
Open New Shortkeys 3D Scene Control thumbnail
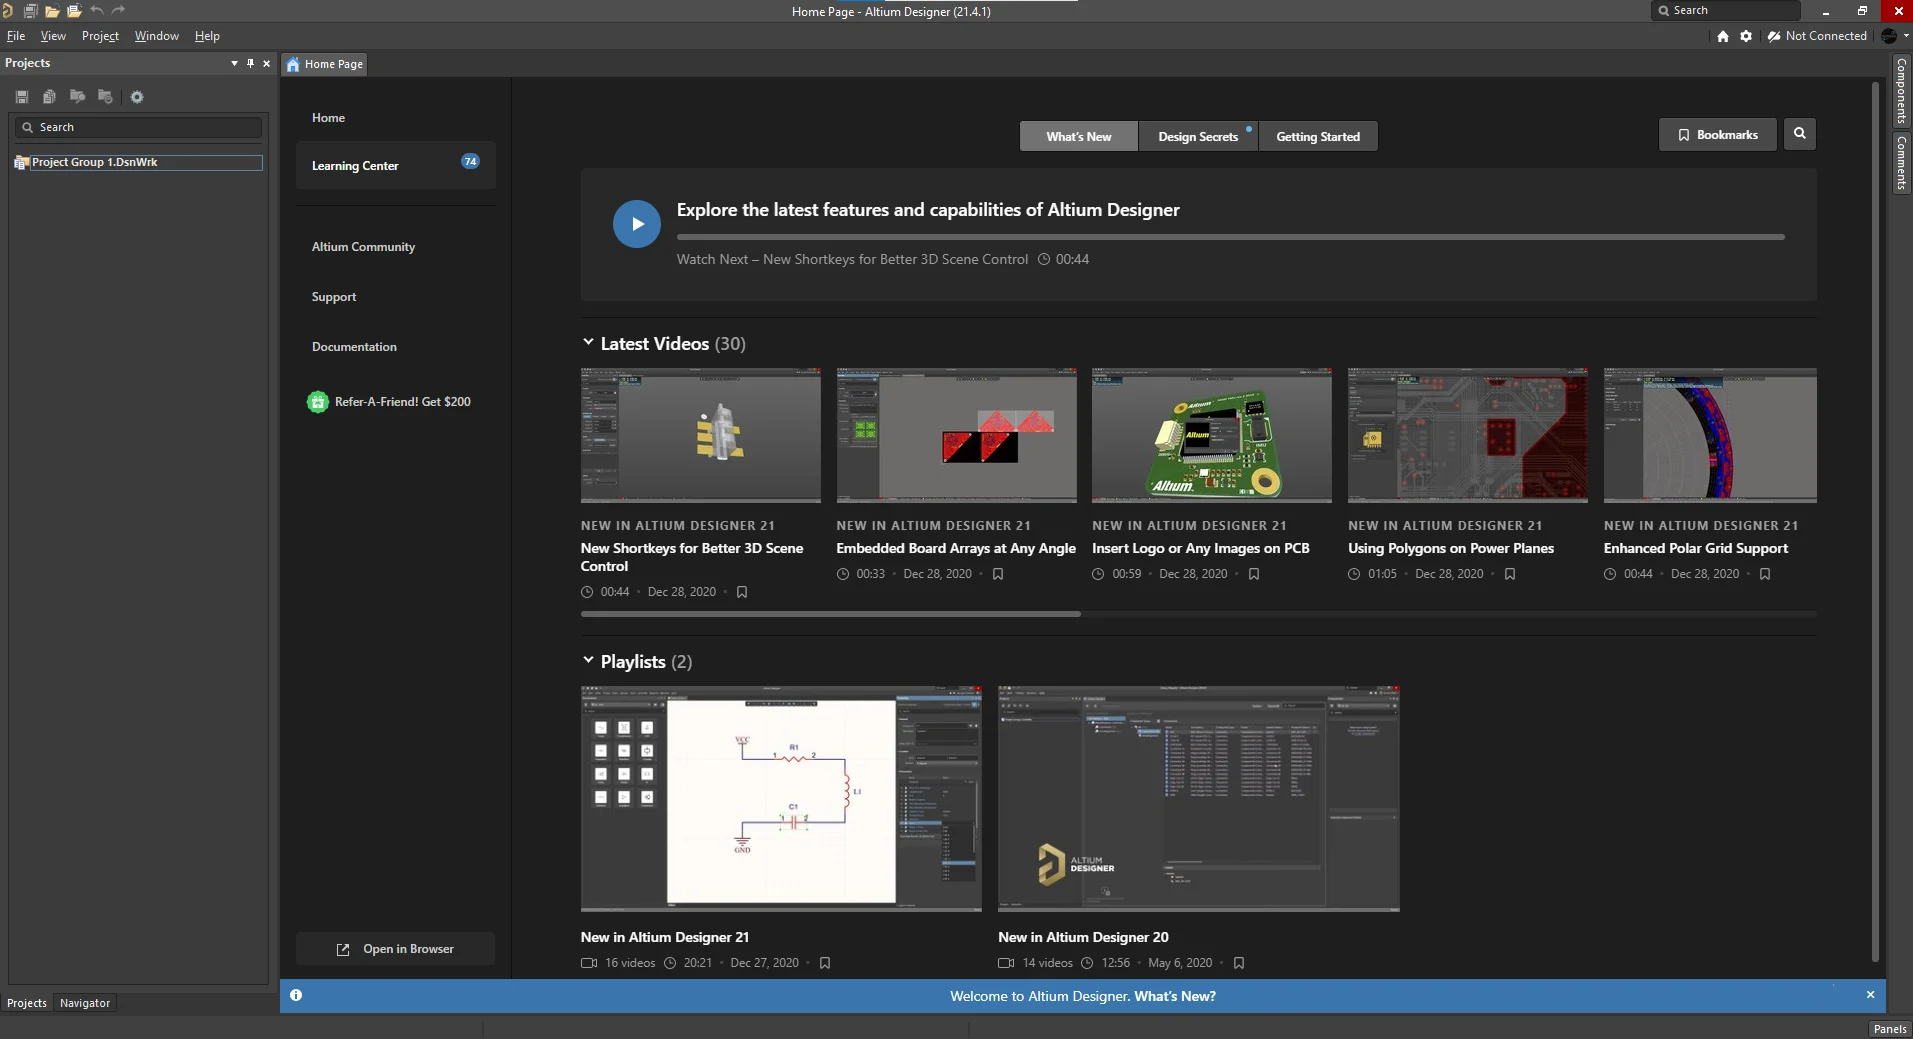tap(700, 435)
